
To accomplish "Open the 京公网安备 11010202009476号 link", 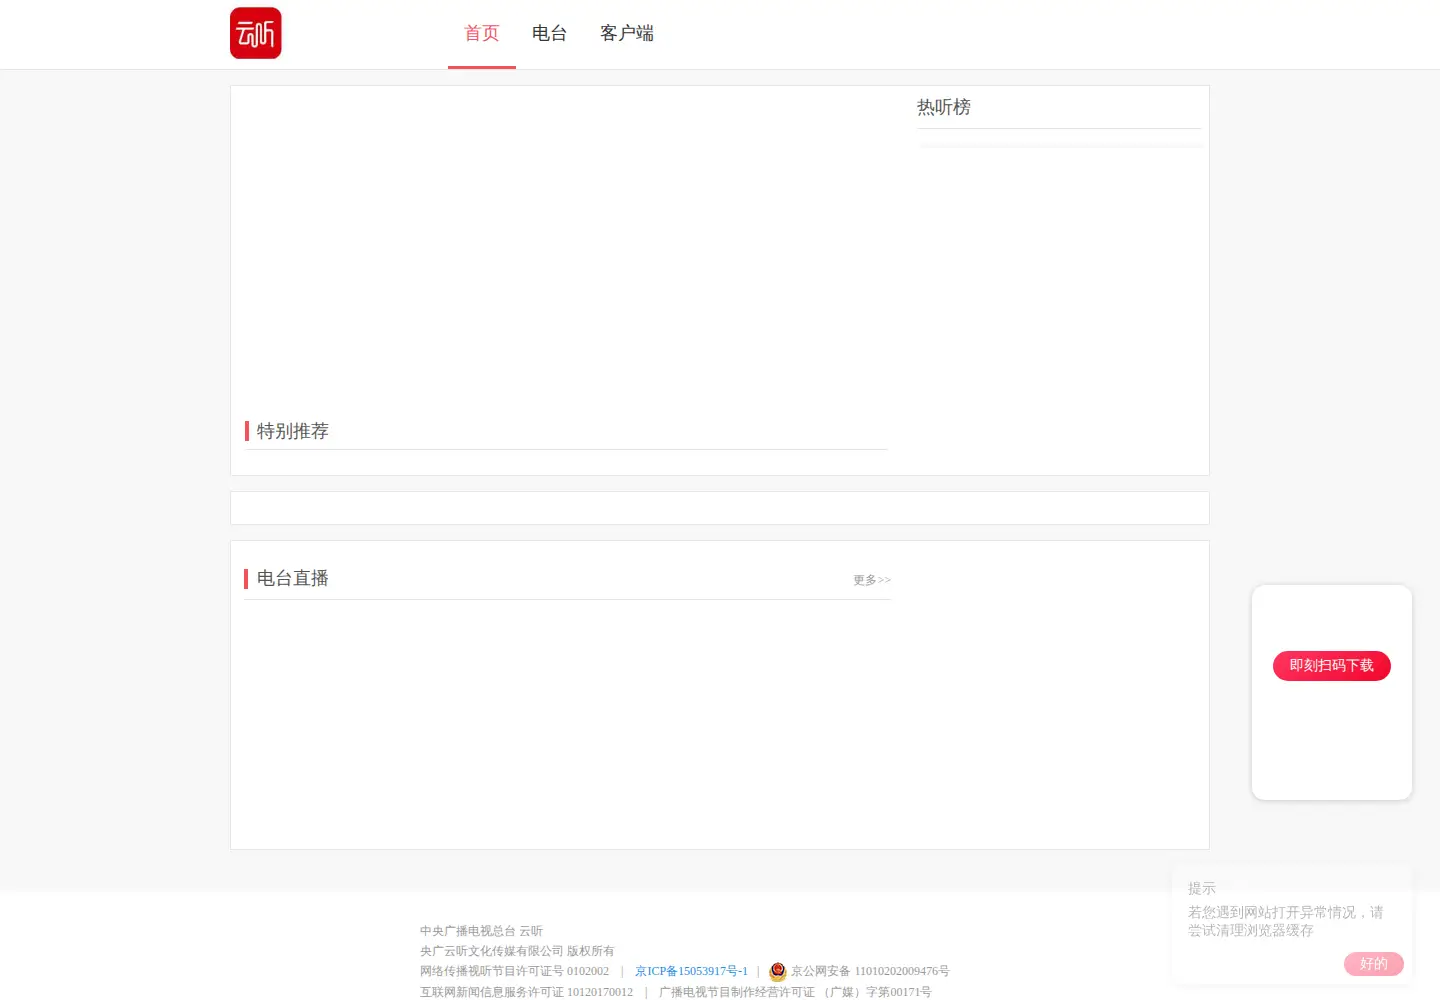I will 870,971.
